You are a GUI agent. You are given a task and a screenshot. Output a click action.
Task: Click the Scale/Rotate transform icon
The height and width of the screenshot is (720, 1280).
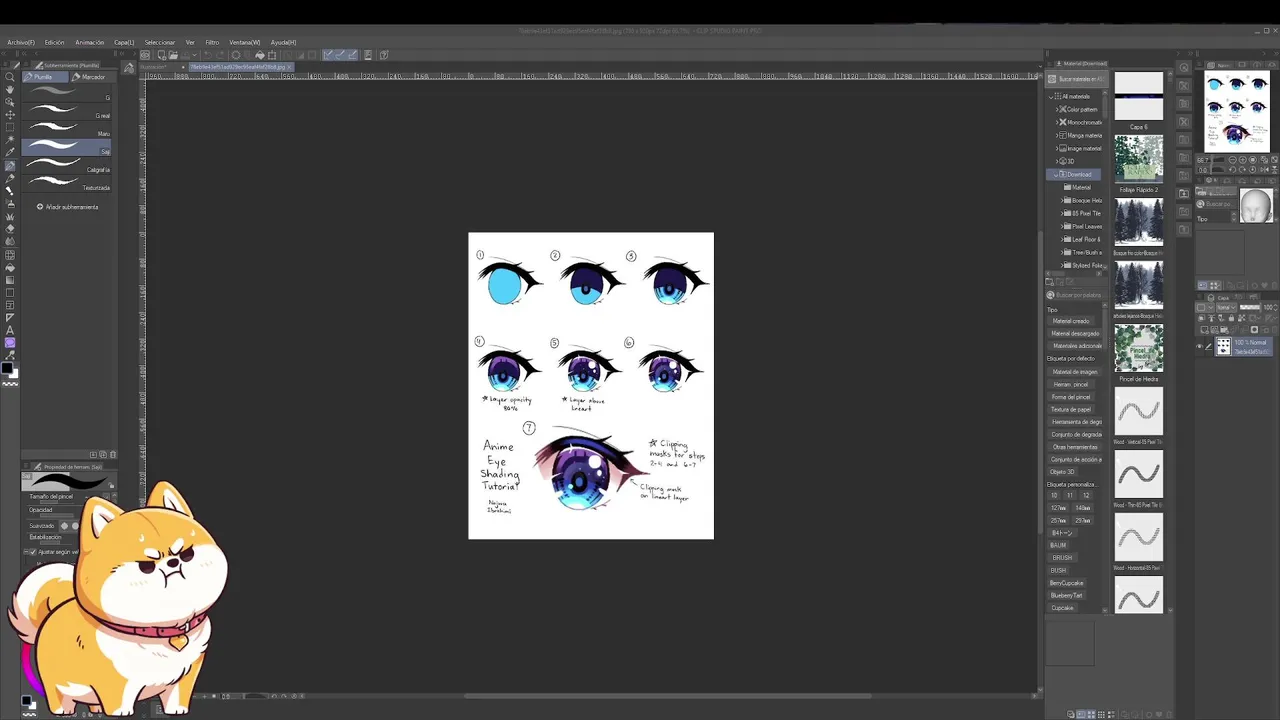272,55
